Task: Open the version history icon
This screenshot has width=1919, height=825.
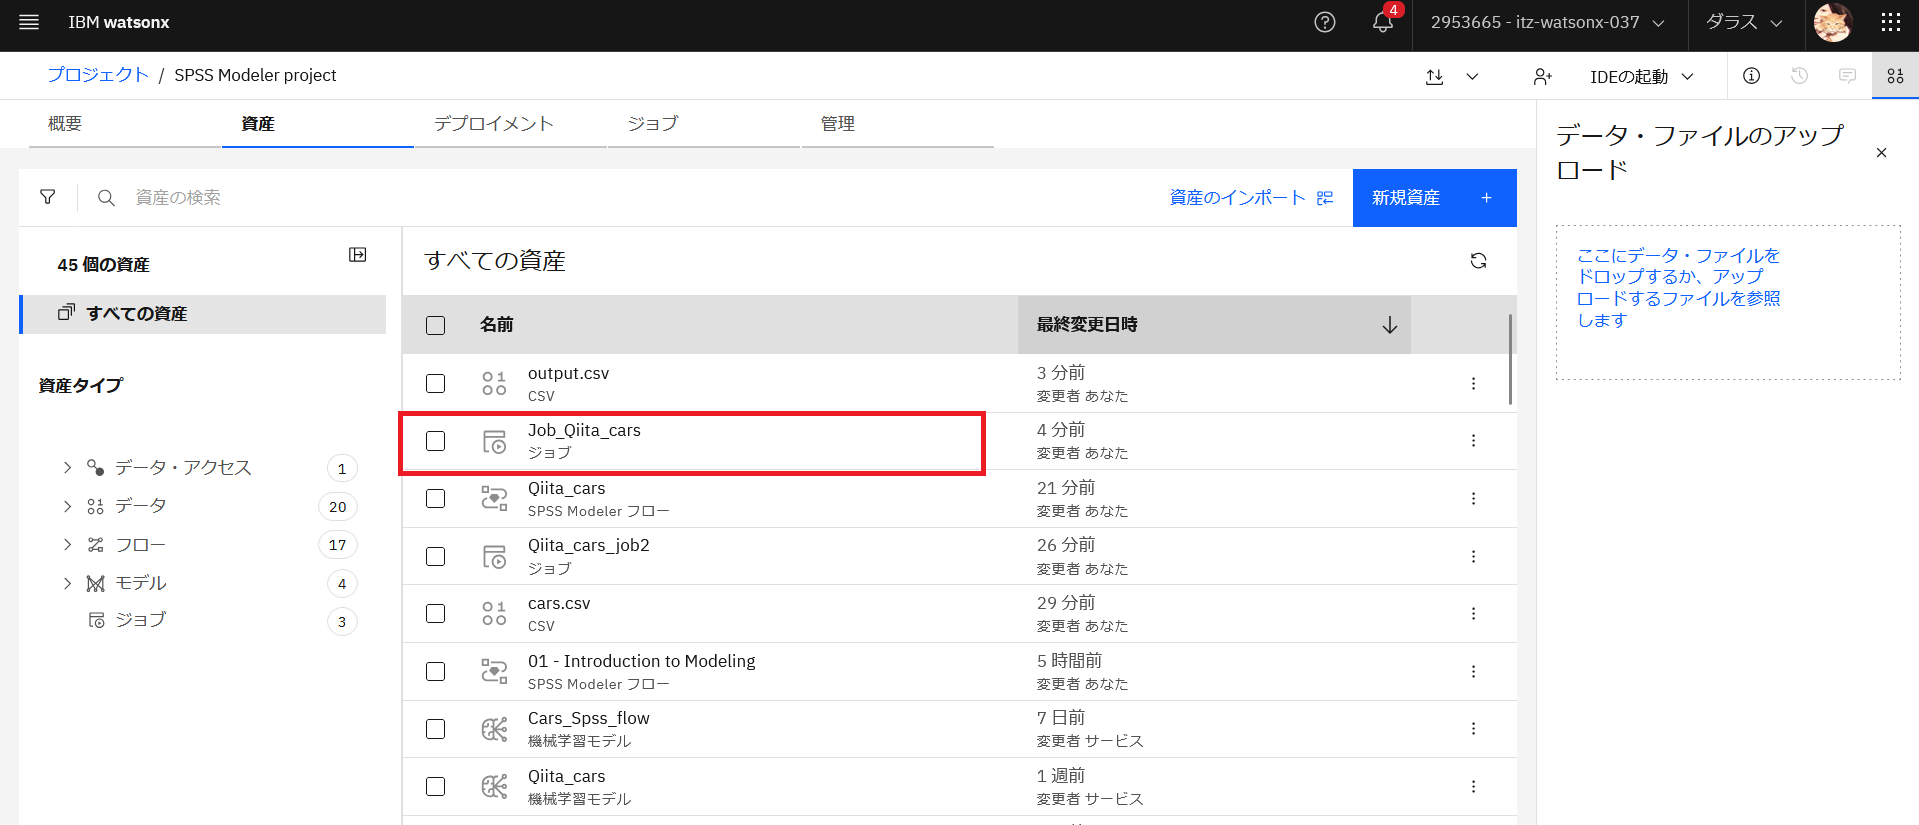Action: 1799,76
